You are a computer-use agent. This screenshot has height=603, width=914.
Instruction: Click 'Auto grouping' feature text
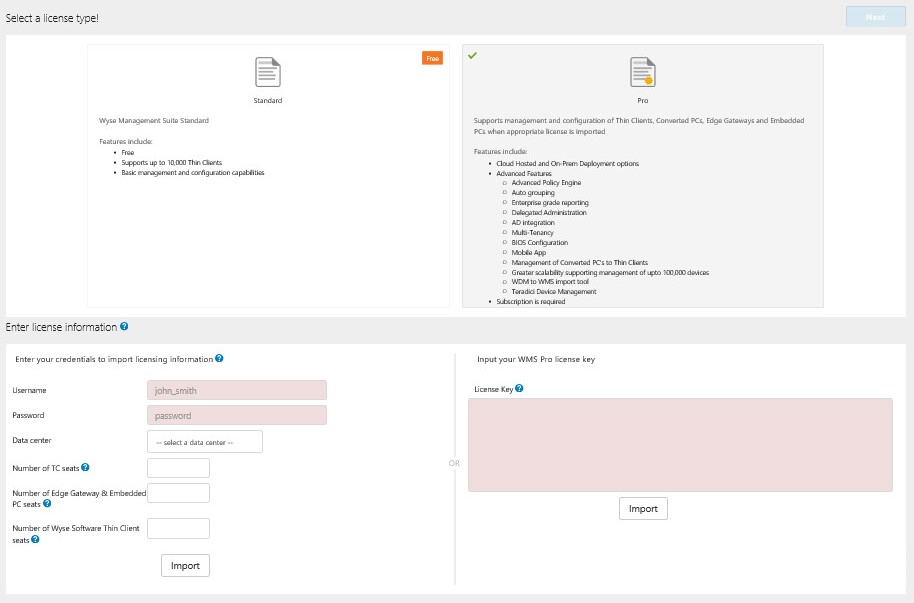533,192
